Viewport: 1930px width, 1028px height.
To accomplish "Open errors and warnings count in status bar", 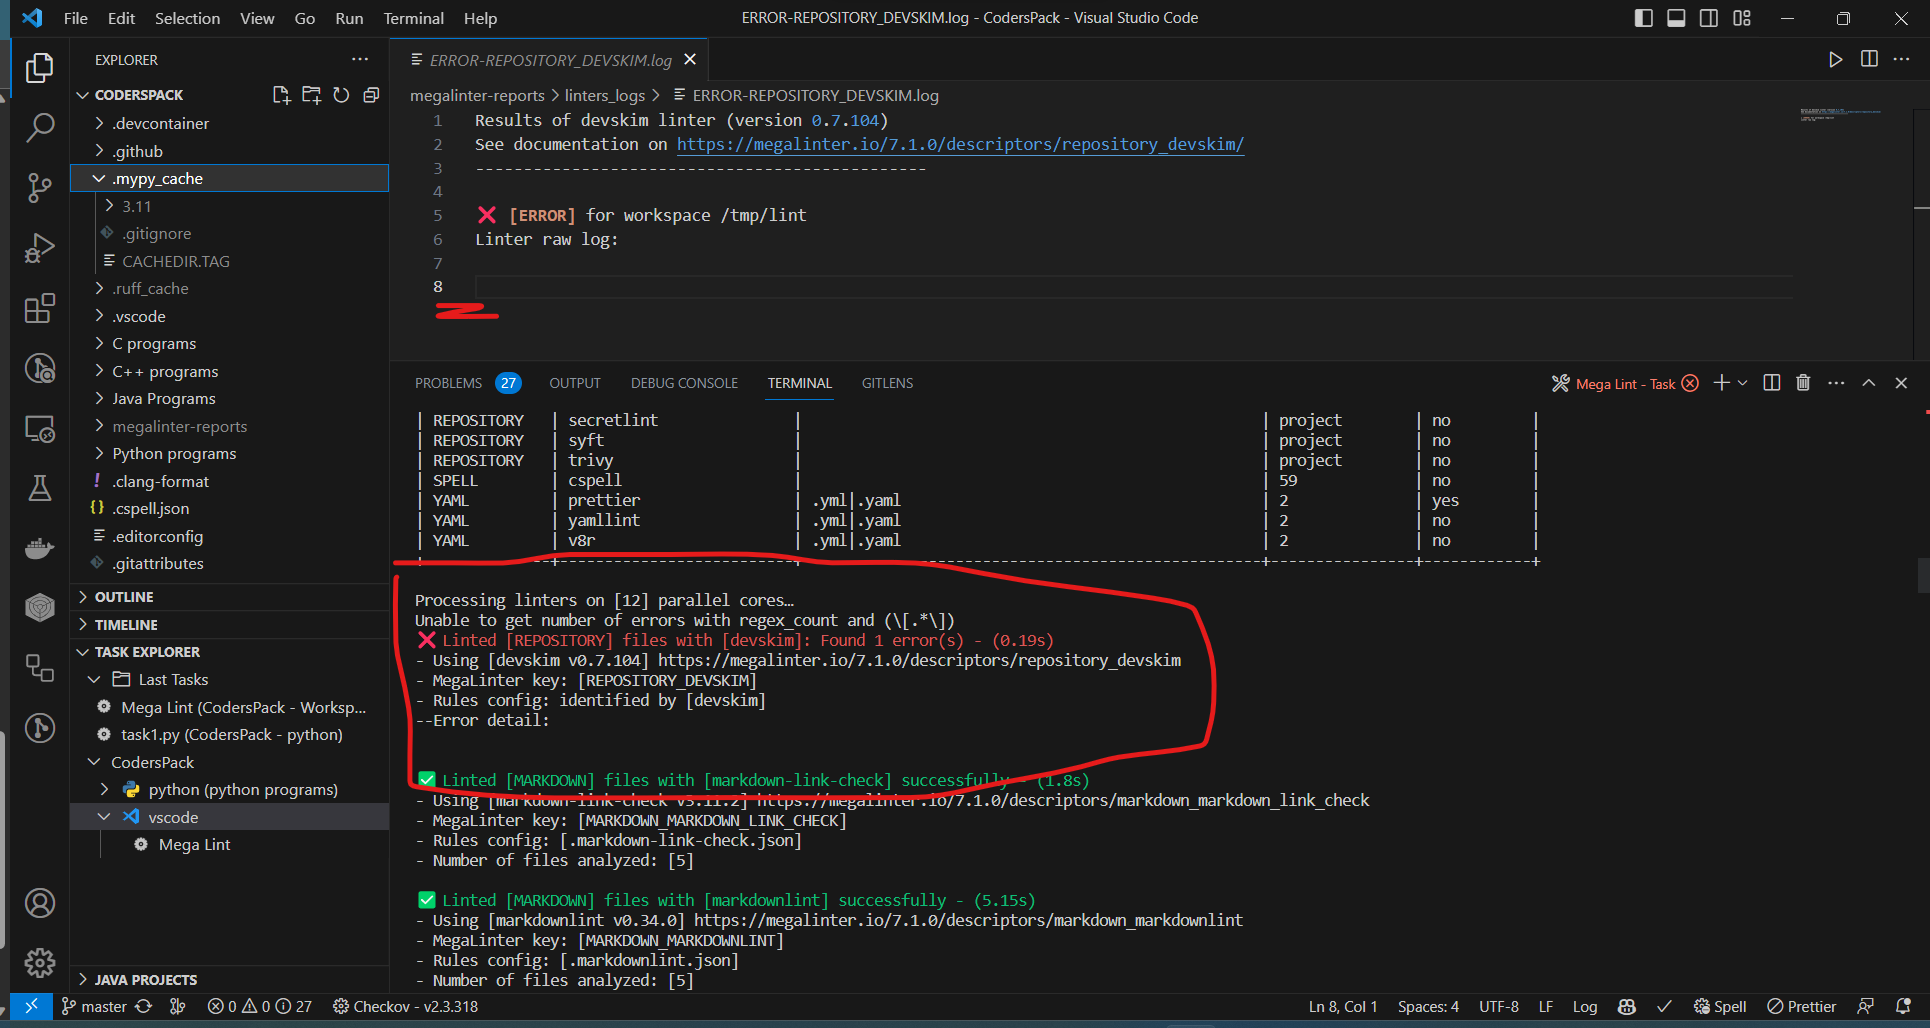I will coord(259,1006).
